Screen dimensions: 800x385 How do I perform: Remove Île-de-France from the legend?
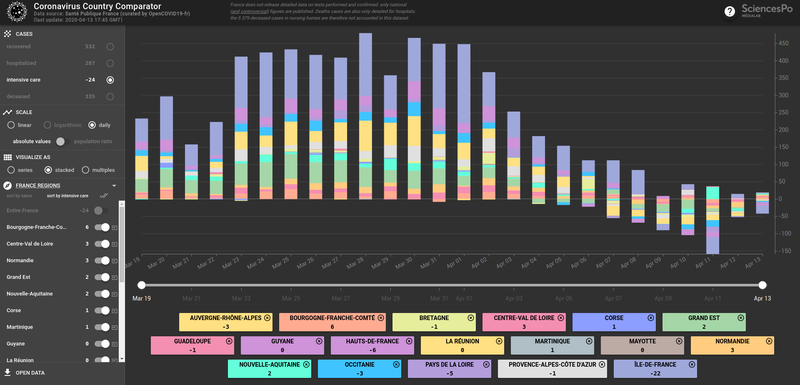click(x=690, y=365)
